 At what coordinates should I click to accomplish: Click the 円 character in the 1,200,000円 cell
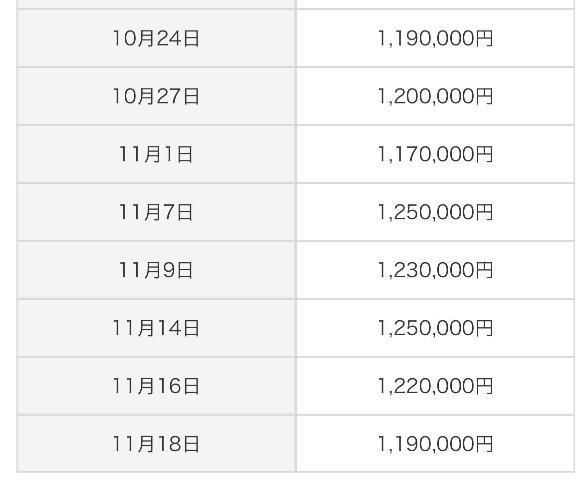(485, 96)
